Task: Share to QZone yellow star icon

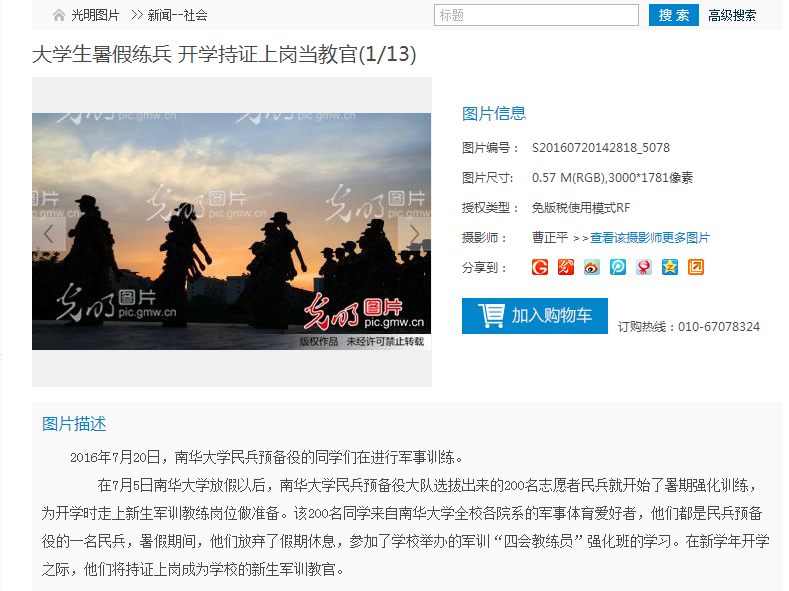Action: [x=670, y=267]
